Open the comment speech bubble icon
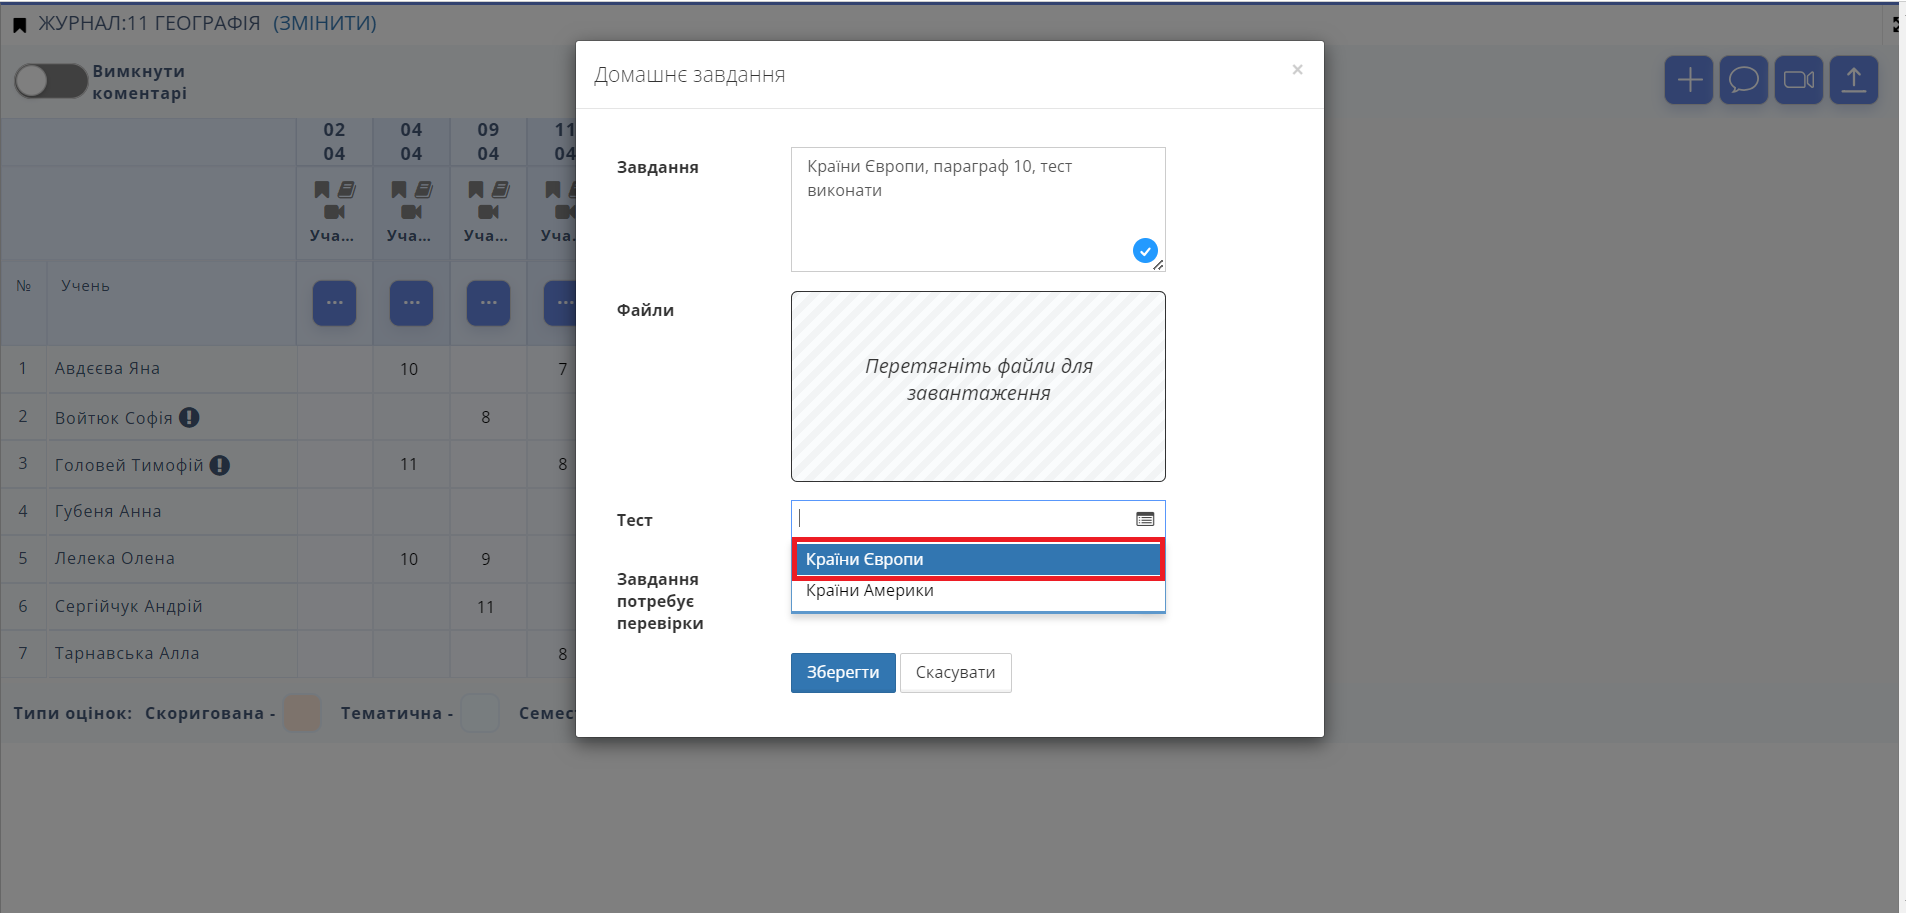The height and width of the screenshot is (913, 1906). point(1743,80)
